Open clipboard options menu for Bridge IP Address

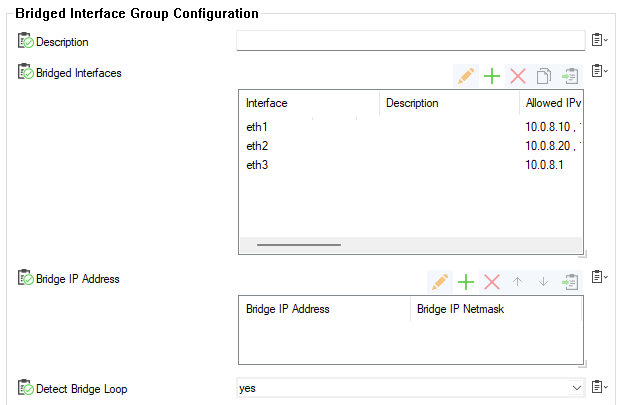click(598, 277)
